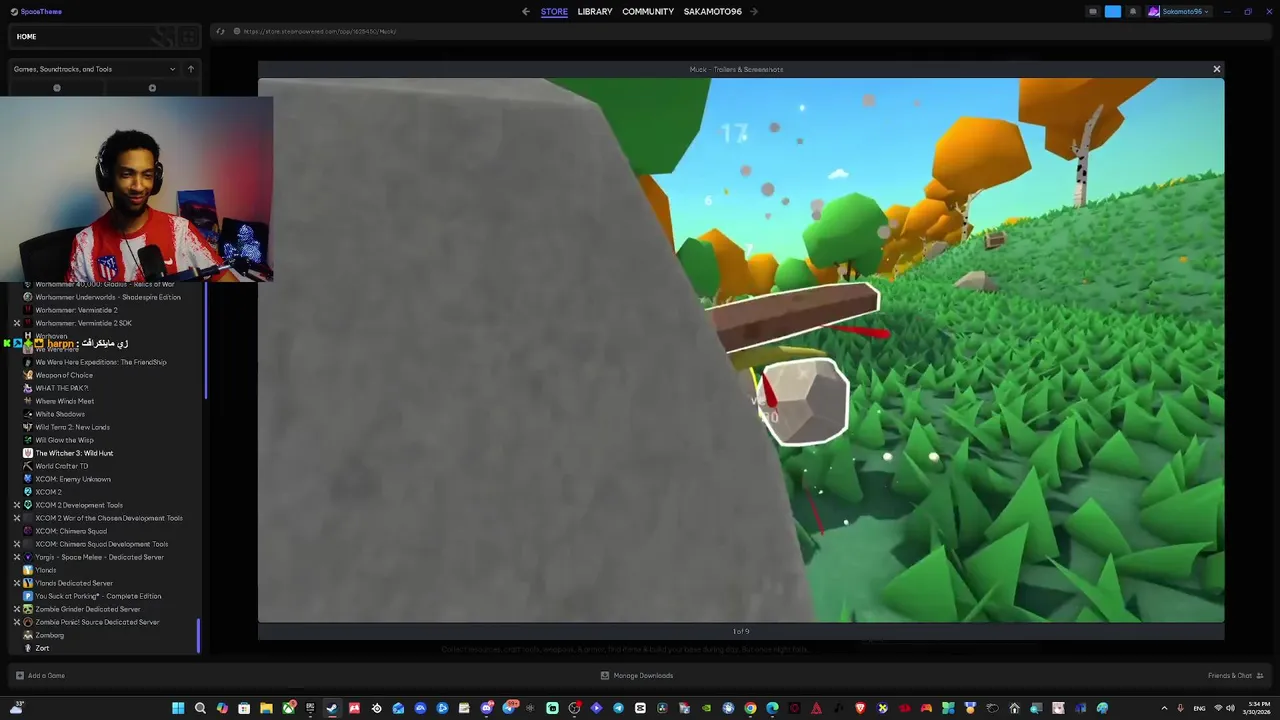The image size is (1280, 720).
Task: Open the Windows Start menu
Action: [x=178, y=708]
